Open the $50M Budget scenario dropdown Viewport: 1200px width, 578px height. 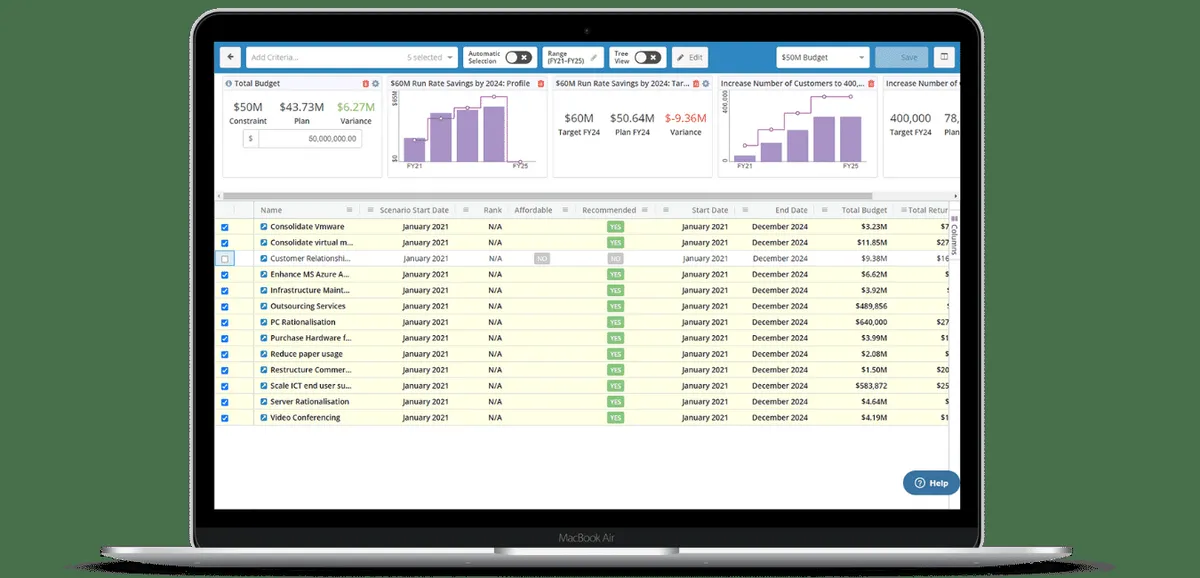point(823,57)
